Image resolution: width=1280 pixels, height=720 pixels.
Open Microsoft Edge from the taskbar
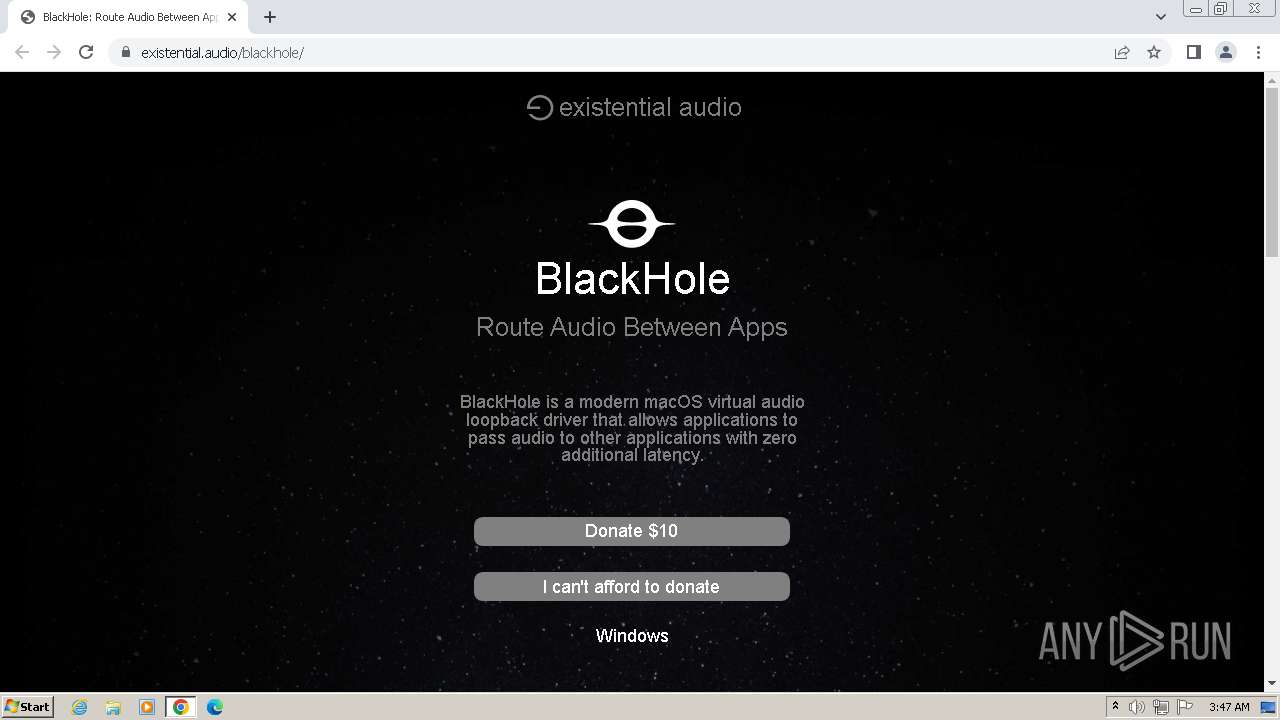(215, 707)
